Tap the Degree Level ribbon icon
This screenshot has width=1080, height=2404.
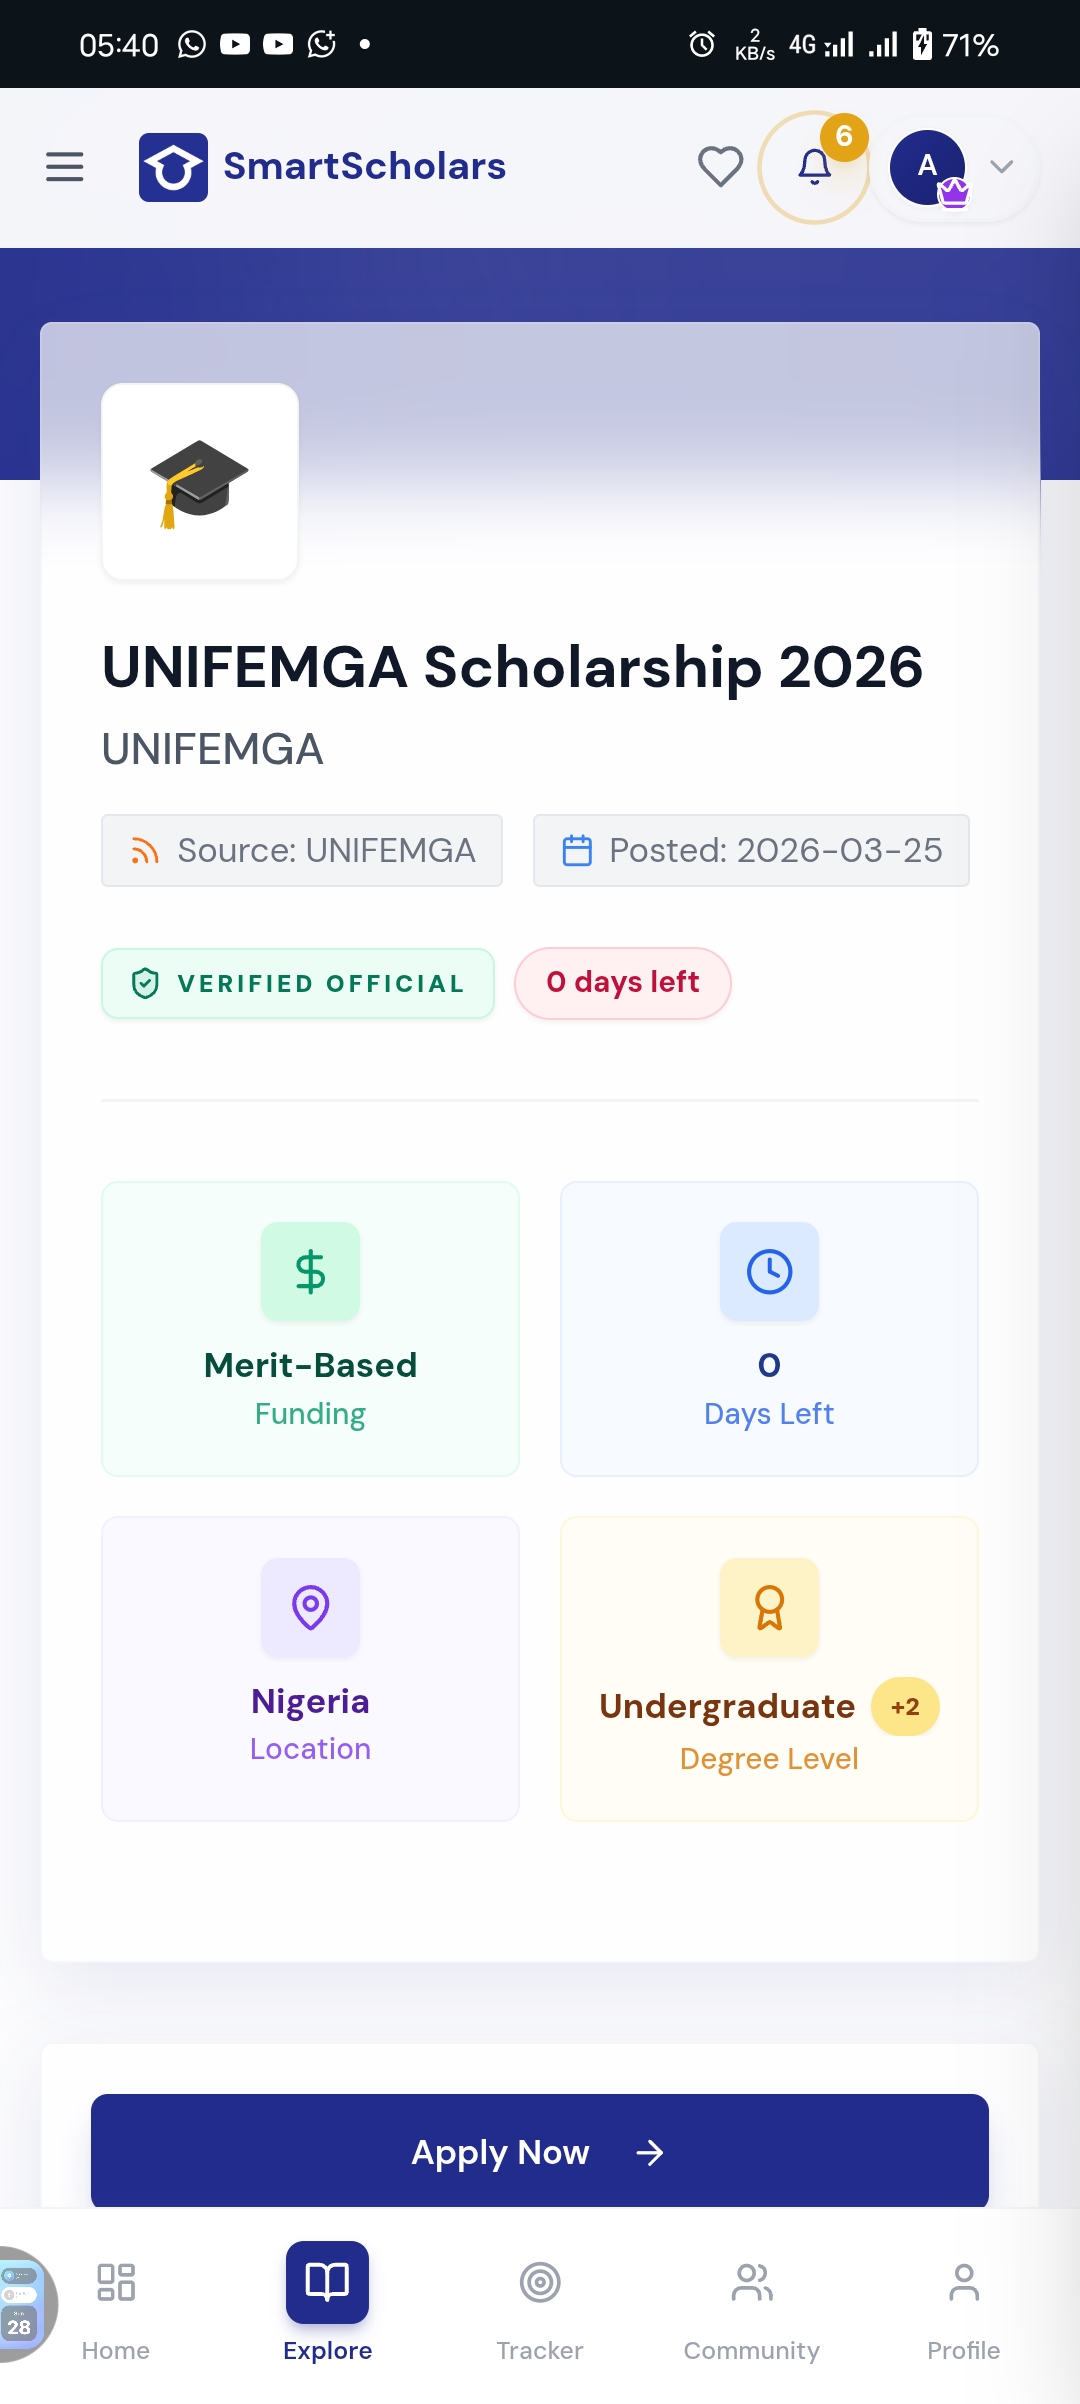tap(769, 1607)
